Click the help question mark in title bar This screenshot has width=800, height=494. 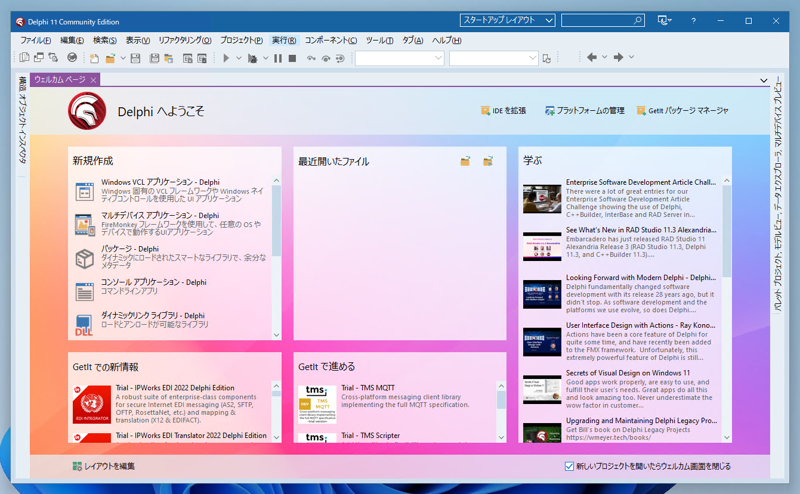pyautogui.click(x=693, y=21)
